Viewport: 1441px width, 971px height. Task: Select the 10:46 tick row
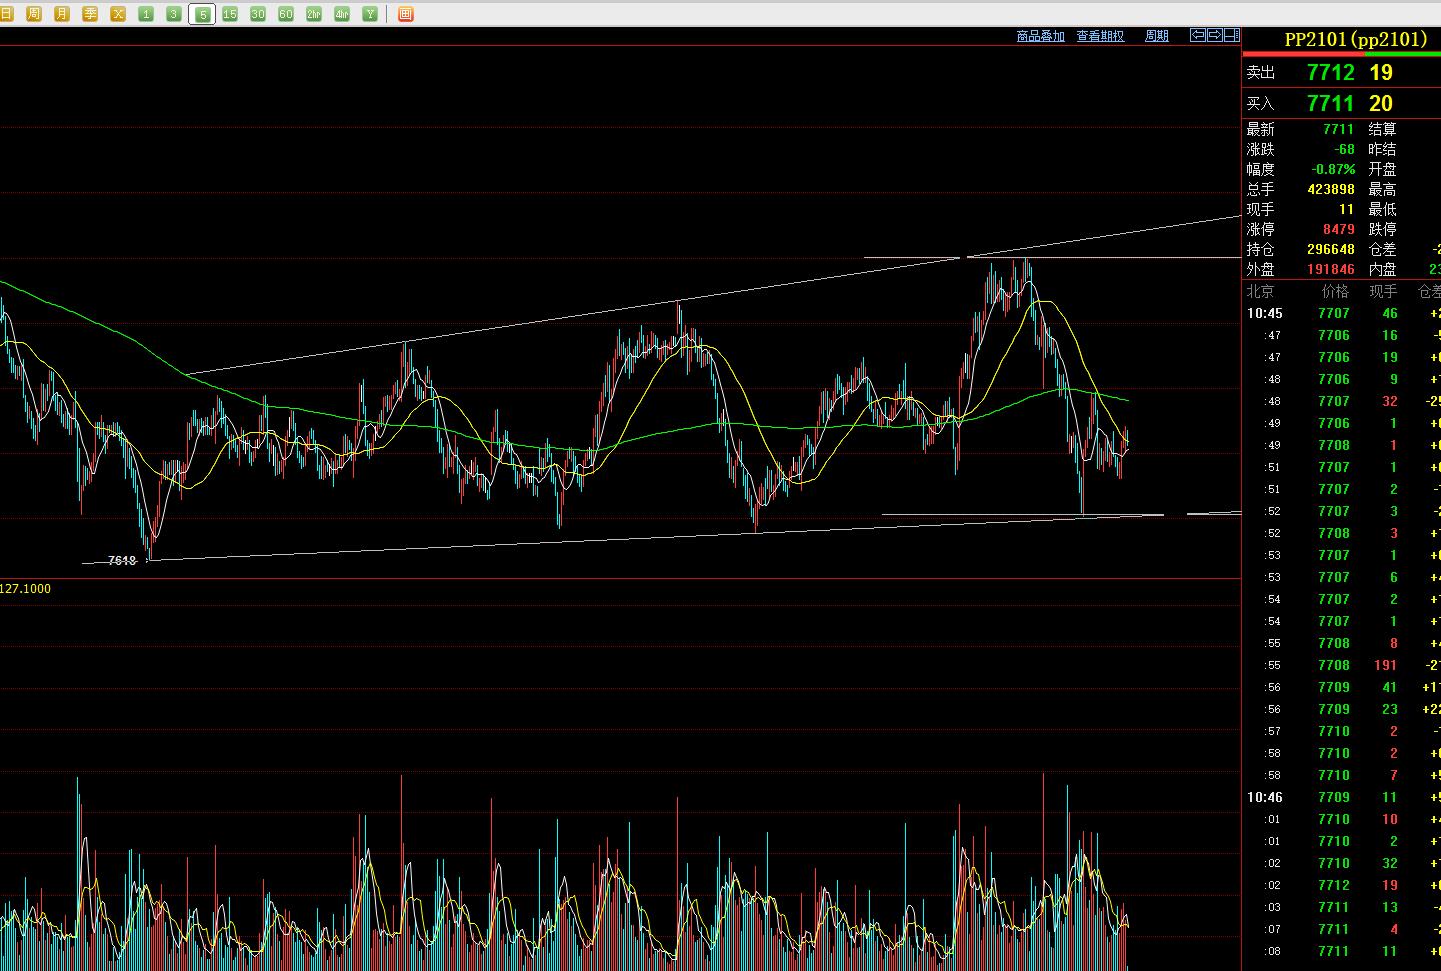click(1341, 797)
